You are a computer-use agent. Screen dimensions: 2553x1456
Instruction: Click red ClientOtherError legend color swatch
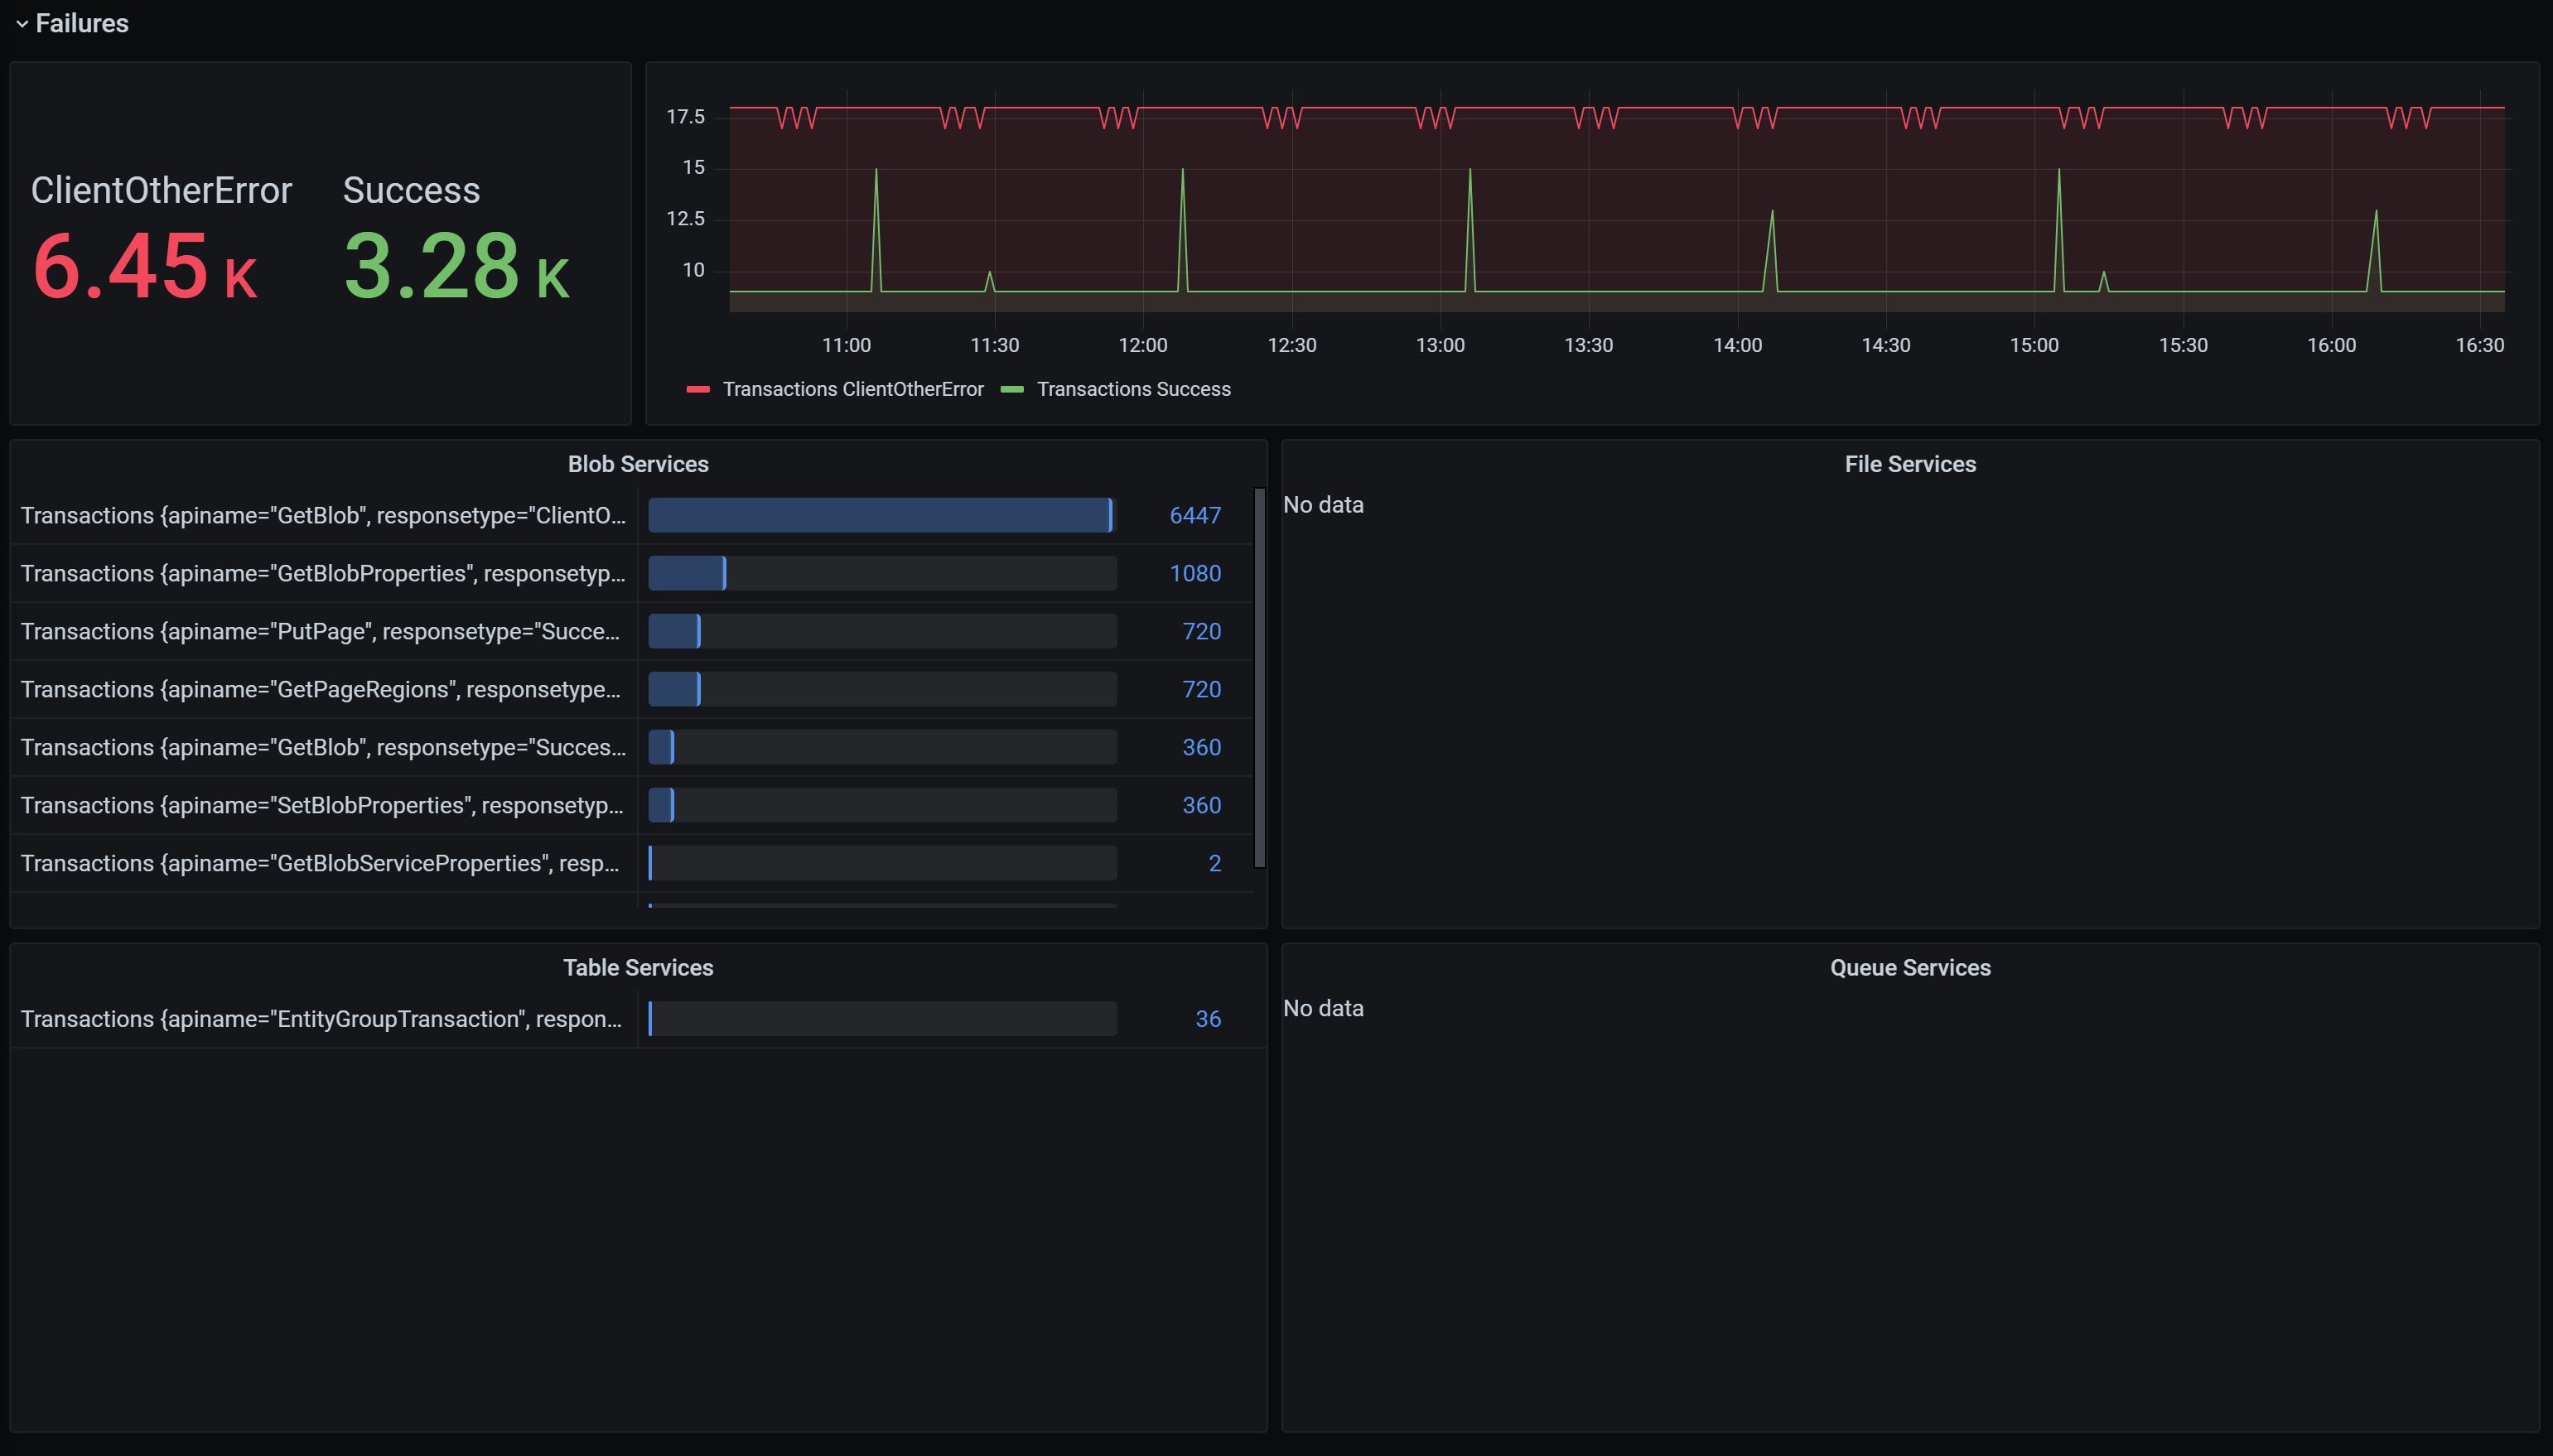tap(698, 389)
